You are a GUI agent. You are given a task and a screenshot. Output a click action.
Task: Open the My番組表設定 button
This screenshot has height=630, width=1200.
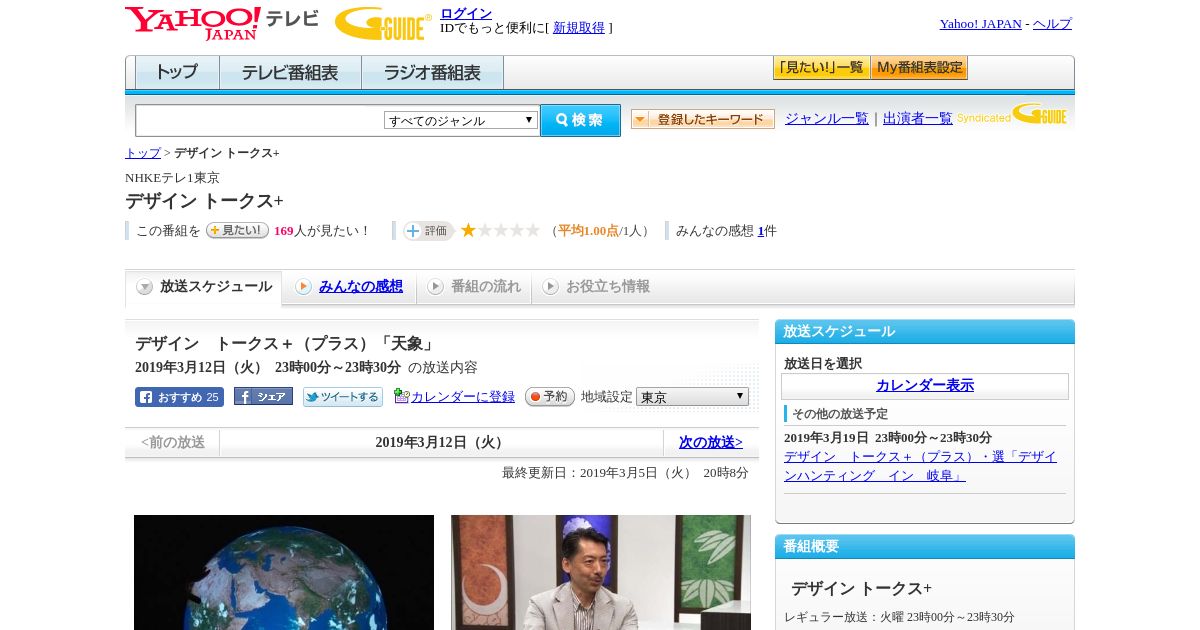(919, 68)
